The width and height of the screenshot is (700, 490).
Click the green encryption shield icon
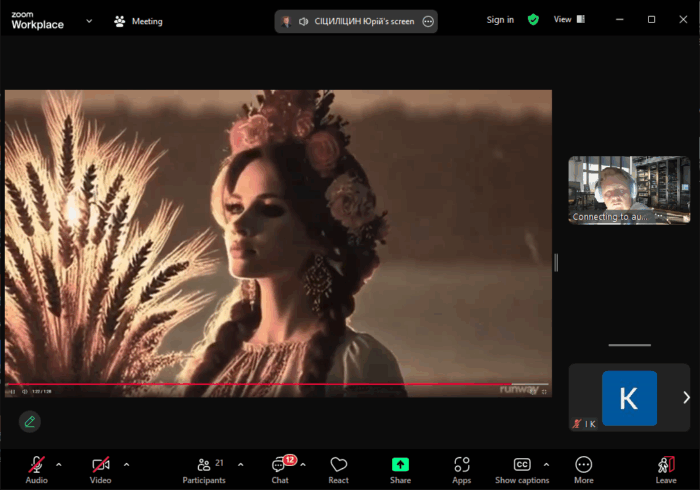[534, 20]
